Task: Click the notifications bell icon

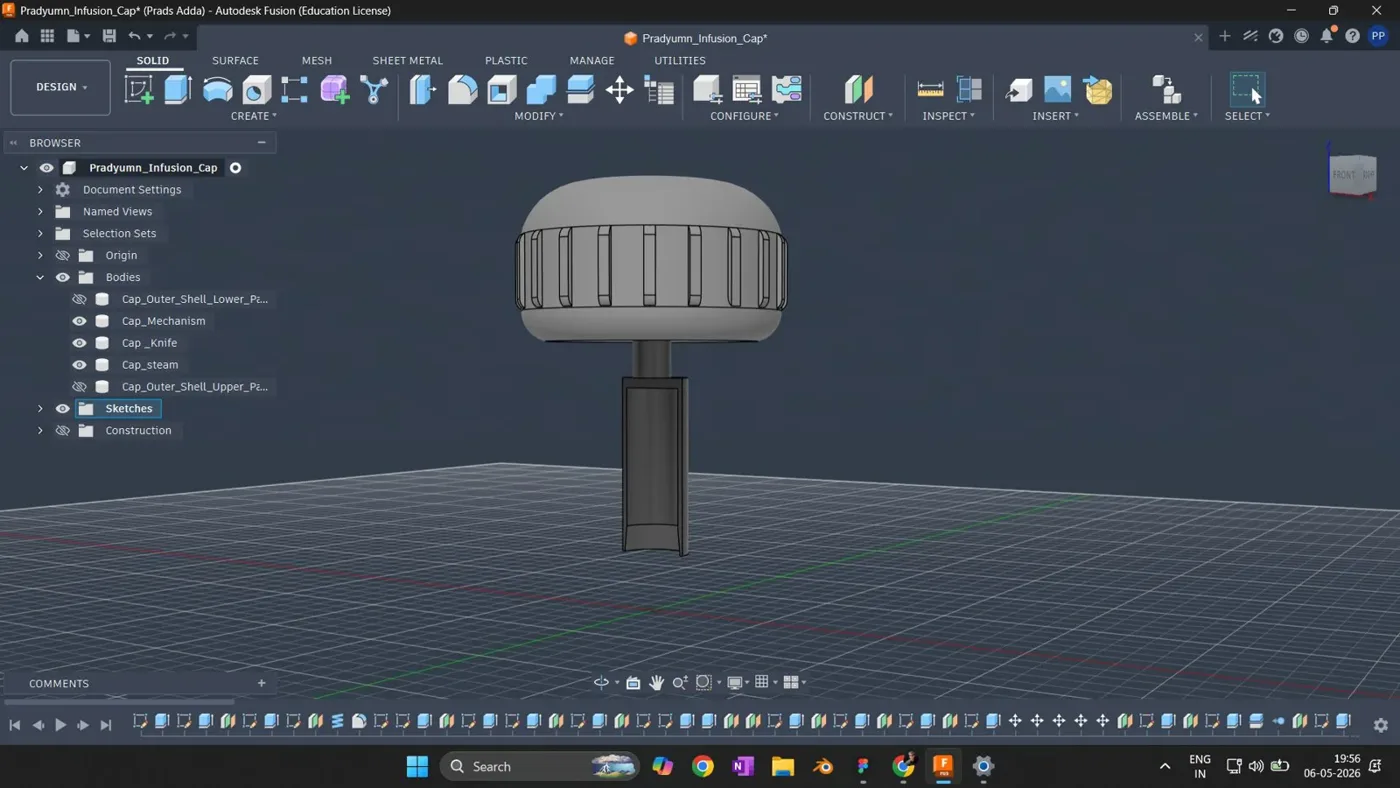Action: pos(1327,36)
